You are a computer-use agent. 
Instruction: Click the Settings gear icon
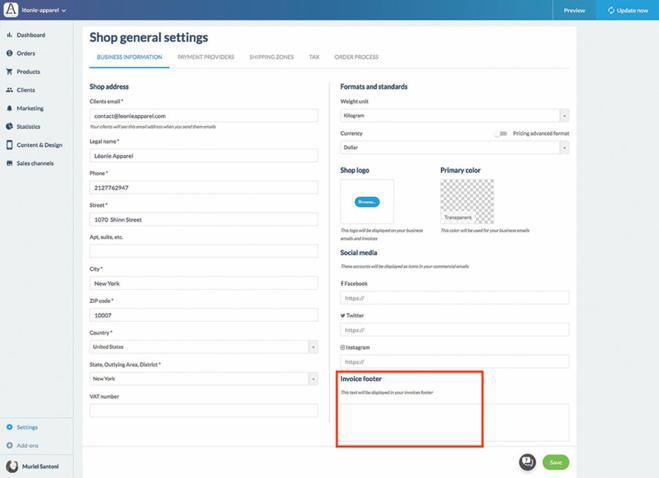[9, 427]
